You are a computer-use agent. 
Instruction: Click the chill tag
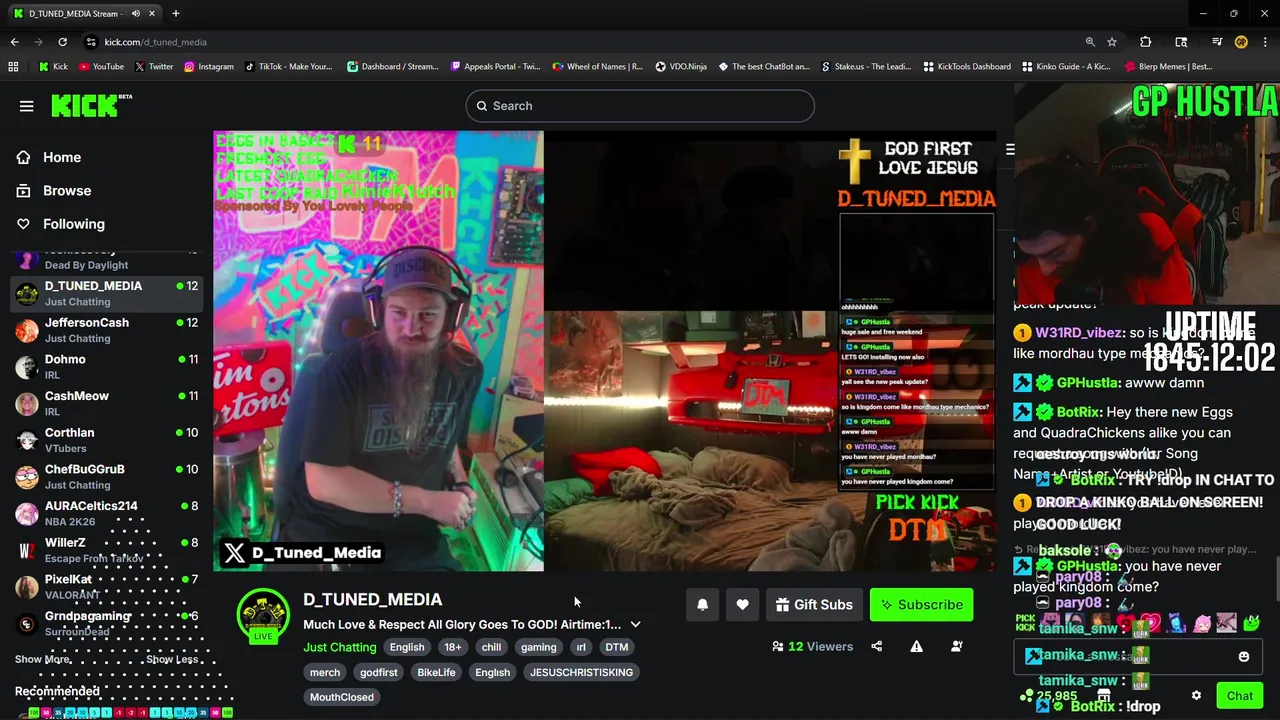(491, 647)
